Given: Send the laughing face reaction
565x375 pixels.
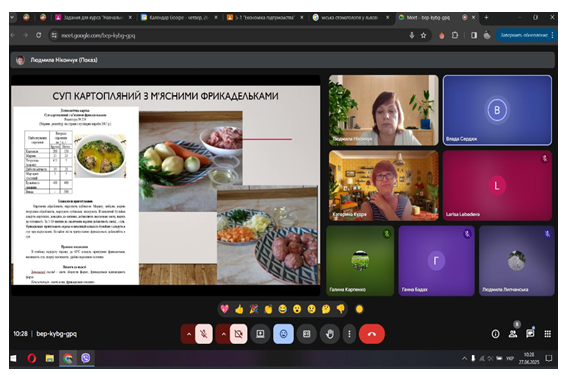Looking at the screenshot, I should [282, 309].
